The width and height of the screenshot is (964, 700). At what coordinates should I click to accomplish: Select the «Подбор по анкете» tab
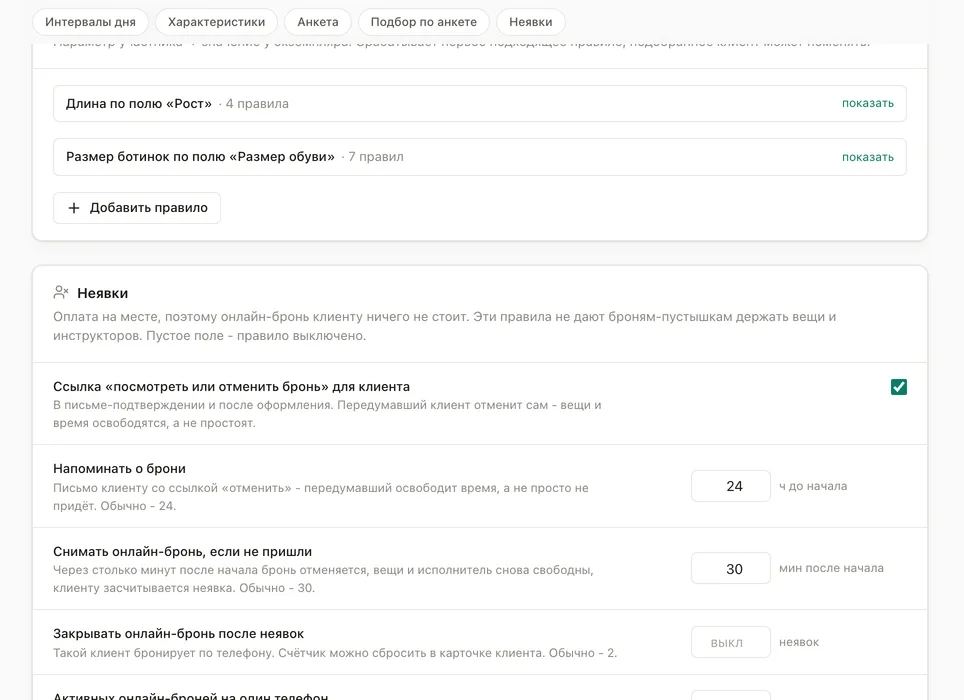pyautogui.click(x=424, y=22)
